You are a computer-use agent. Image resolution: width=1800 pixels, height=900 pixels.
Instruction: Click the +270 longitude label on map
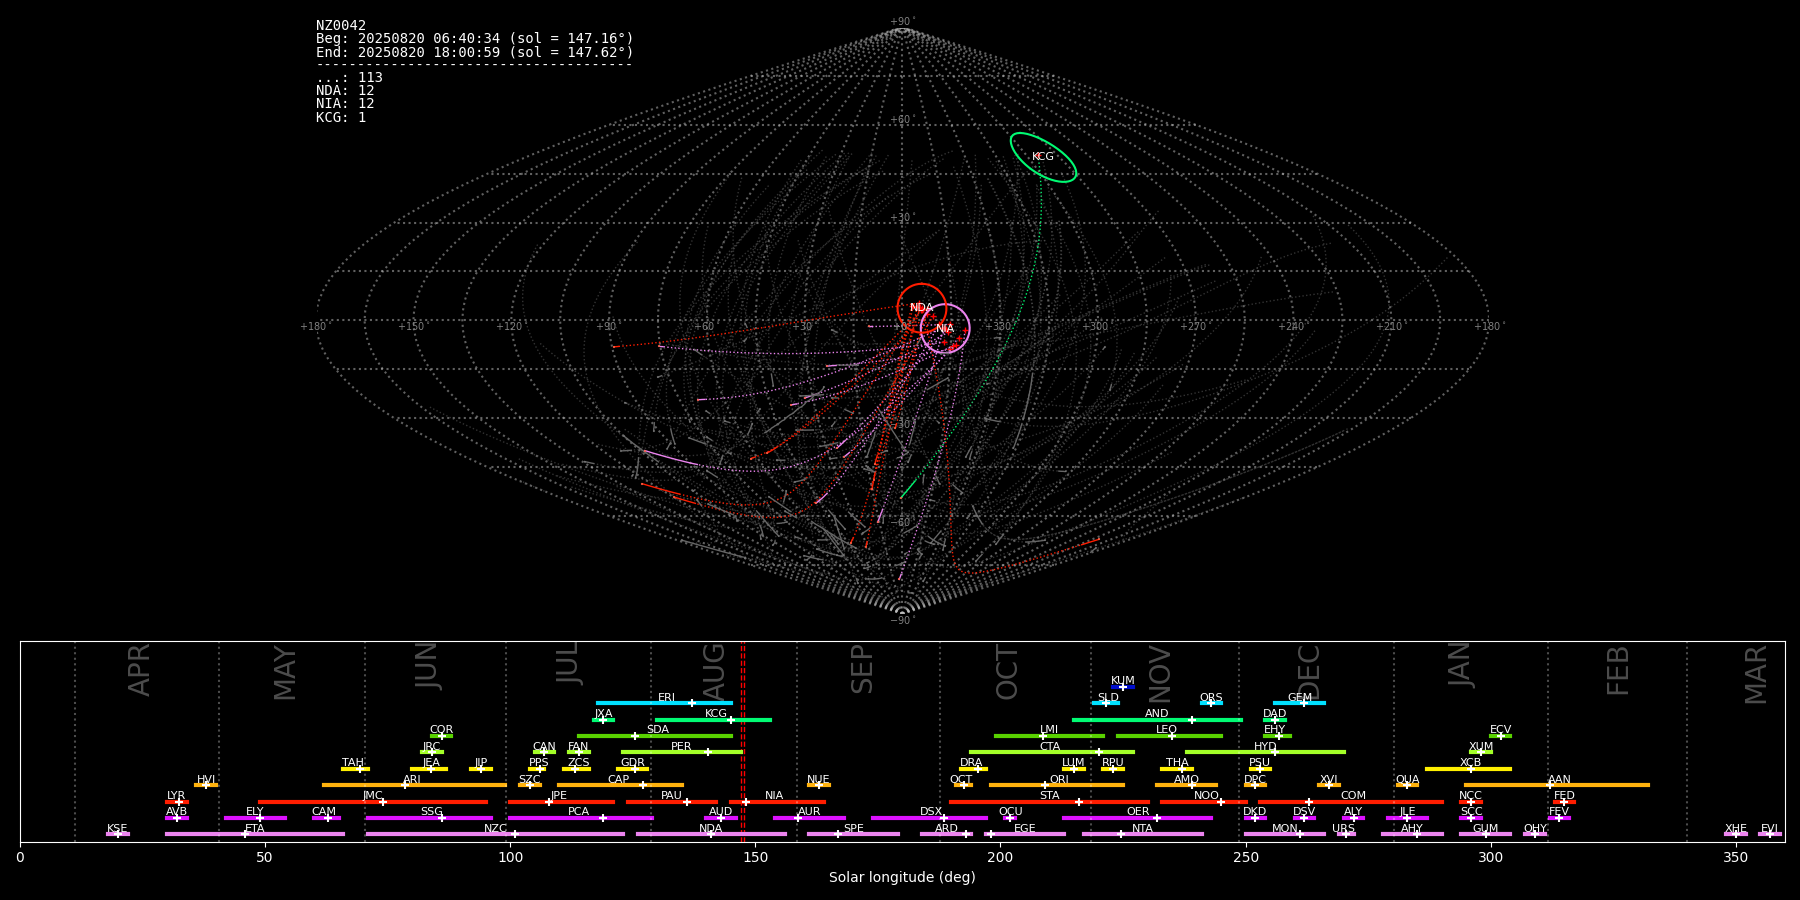click(1193, 327)
